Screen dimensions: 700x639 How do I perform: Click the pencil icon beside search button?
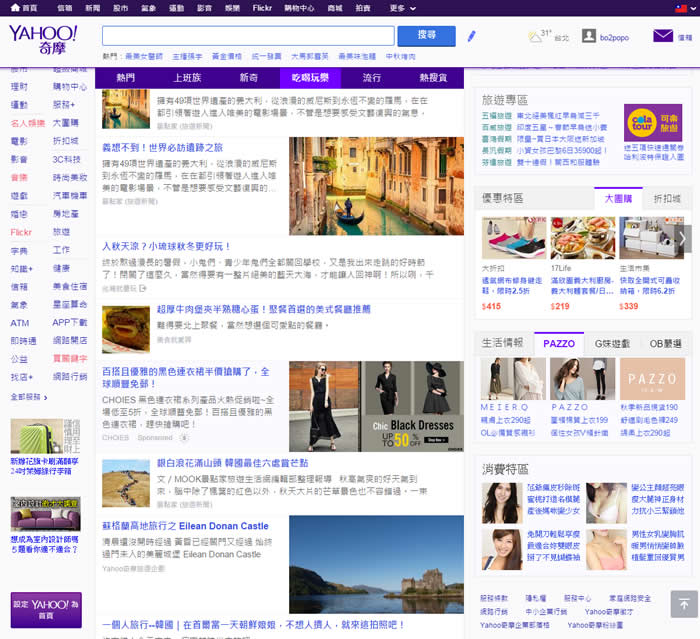pyautogui.click(x=472, y=37)
